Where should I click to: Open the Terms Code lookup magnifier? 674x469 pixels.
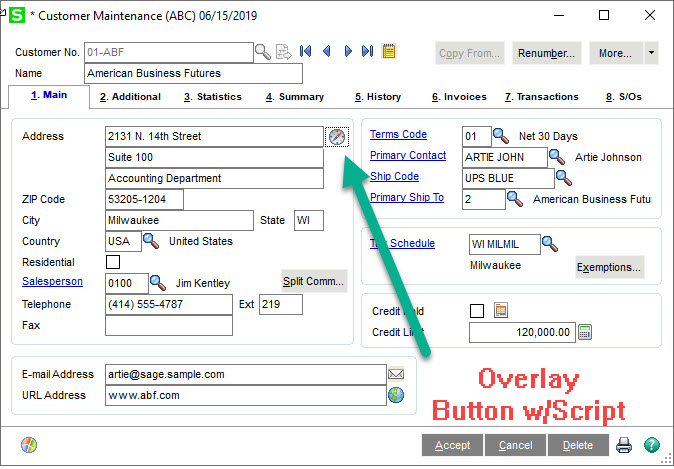coord(501,136)
